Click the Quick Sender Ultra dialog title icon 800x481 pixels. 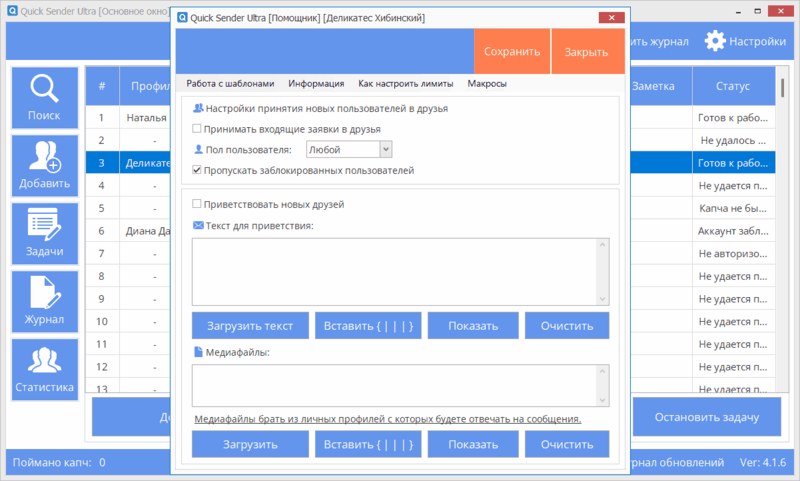coord(184,18)
